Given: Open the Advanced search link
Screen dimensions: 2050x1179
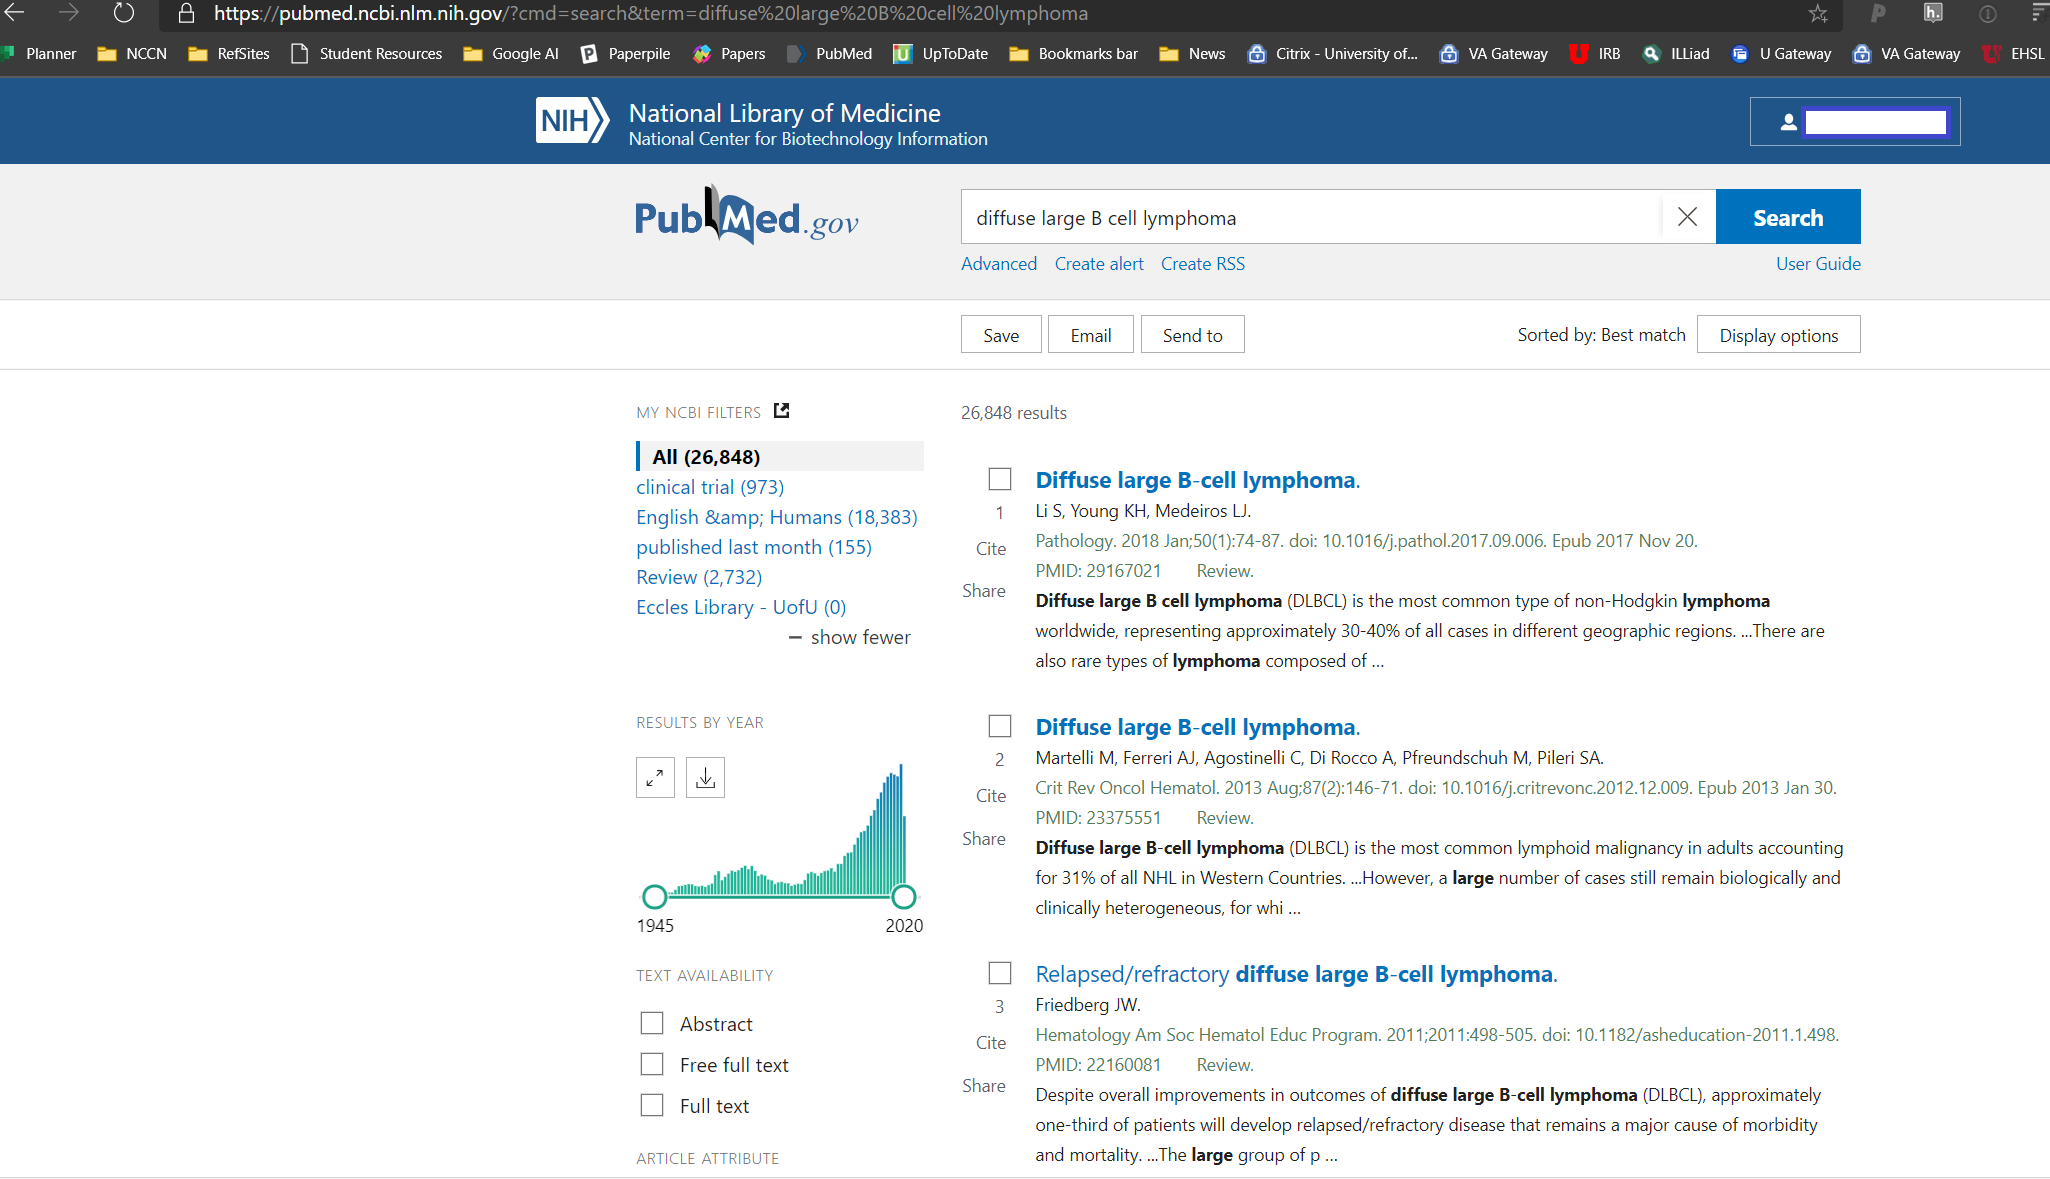Looking at the screenshot, I should pyautogui.click(x=999, y=264).
